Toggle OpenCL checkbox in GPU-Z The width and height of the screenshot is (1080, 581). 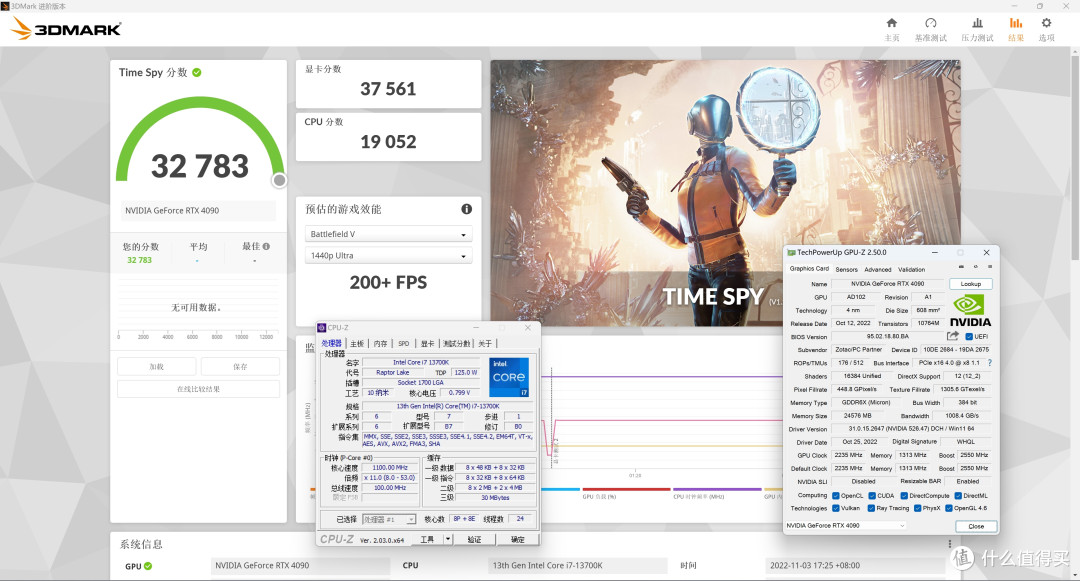point(835,496)
